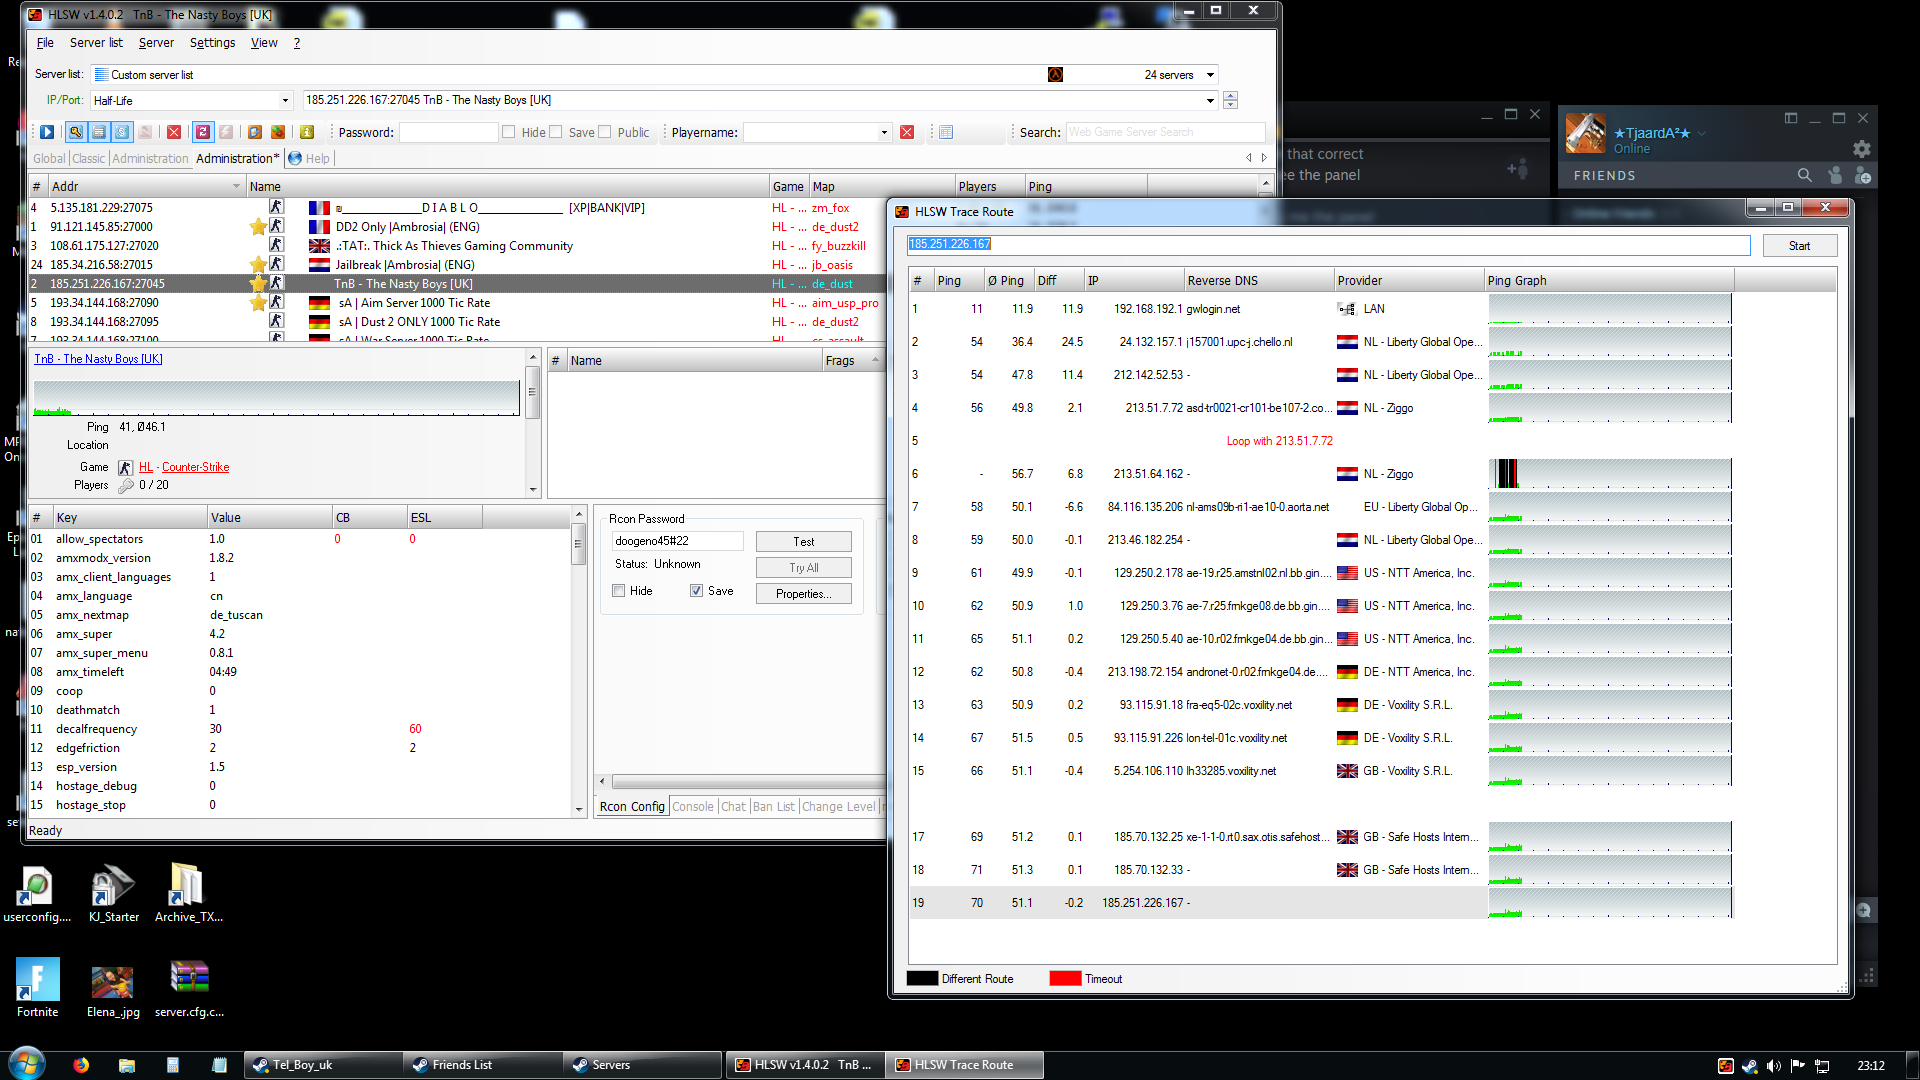Enable the Hide checkbox next to Password
Screen dimensions: 1920x1080
[x=509, y=132]
